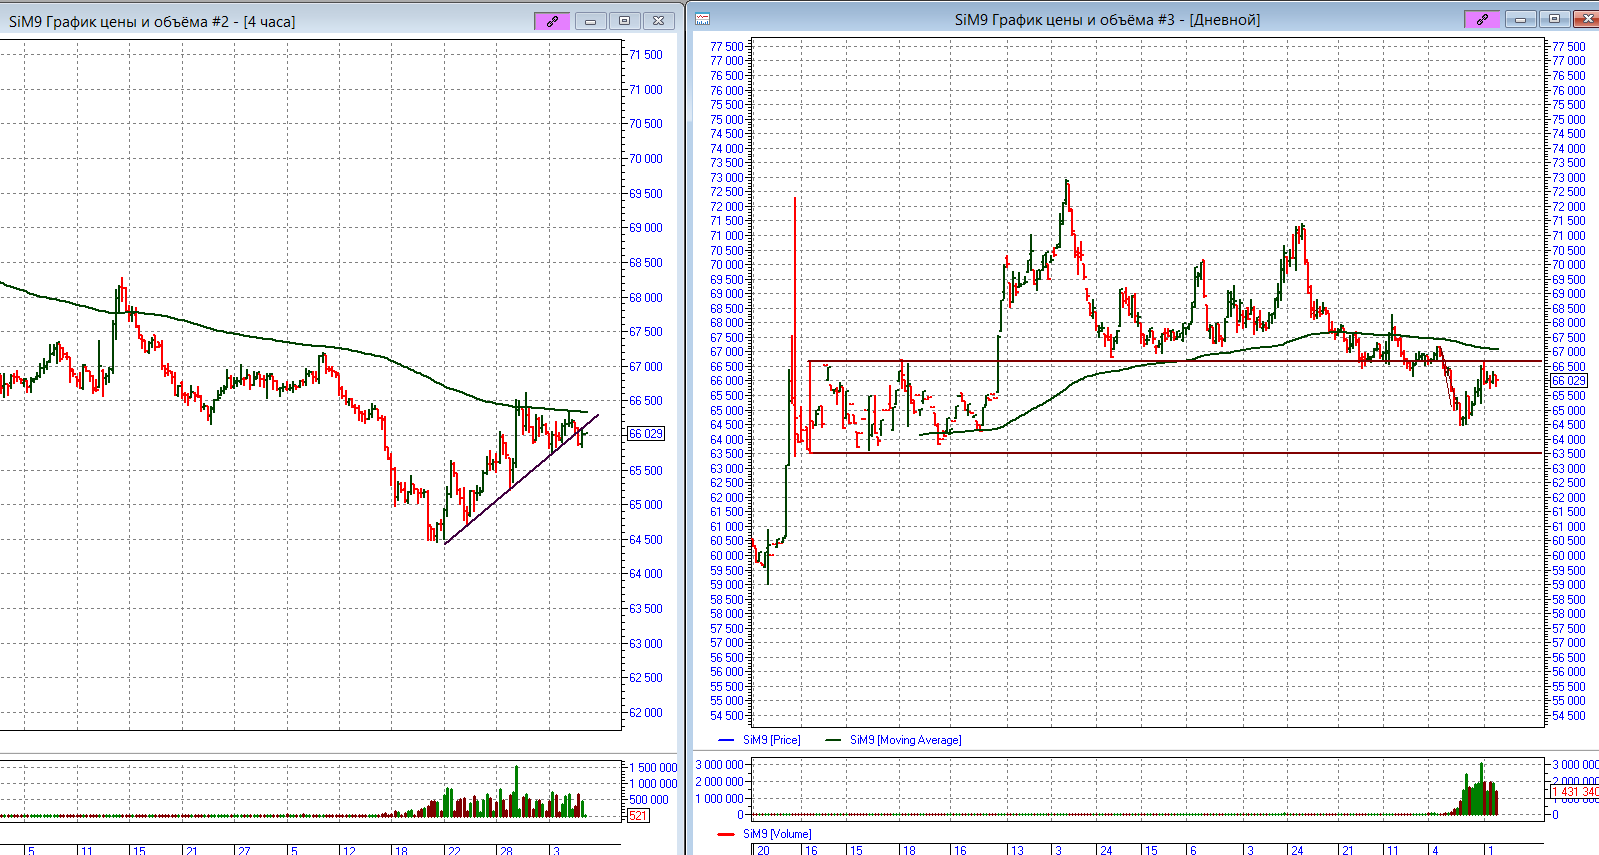
Task: Select the SiM9 [Moving Average] legend label
Action: tap(905, 740)
